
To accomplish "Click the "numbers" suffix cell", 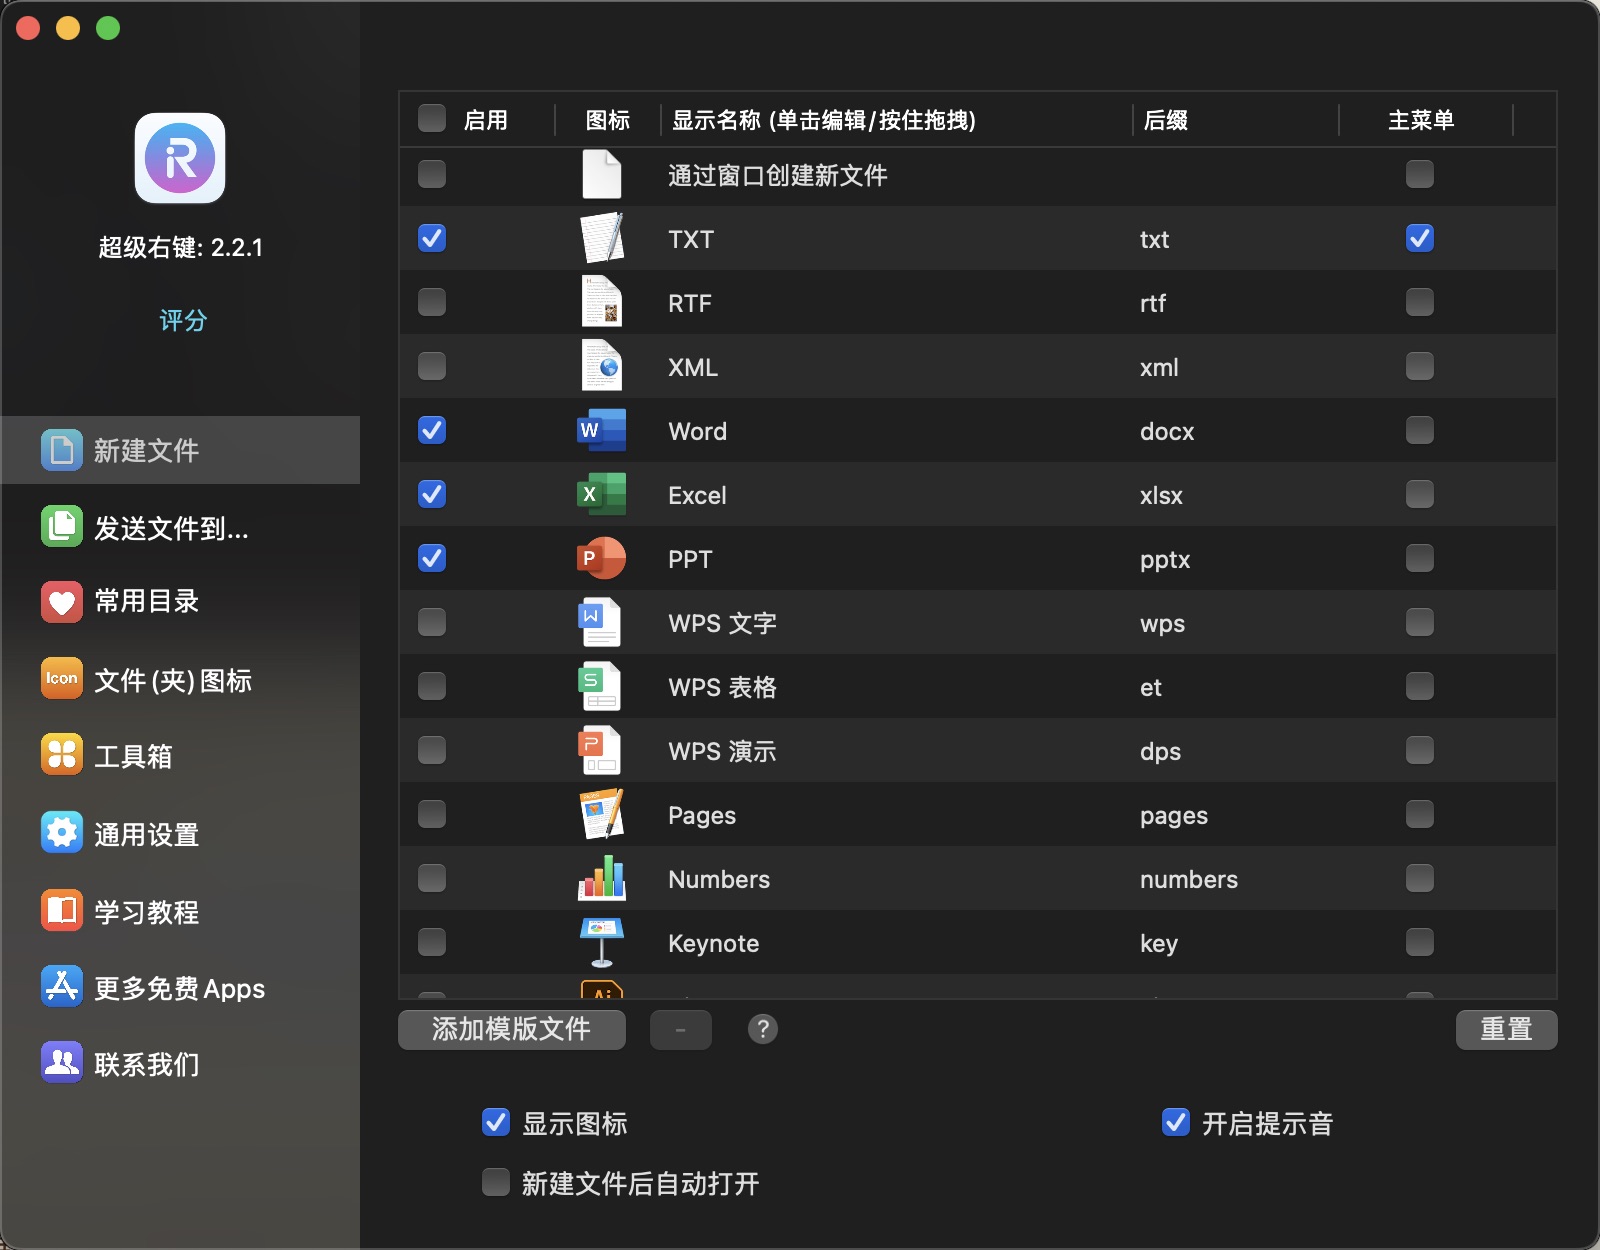I will tap(1189, 879).
